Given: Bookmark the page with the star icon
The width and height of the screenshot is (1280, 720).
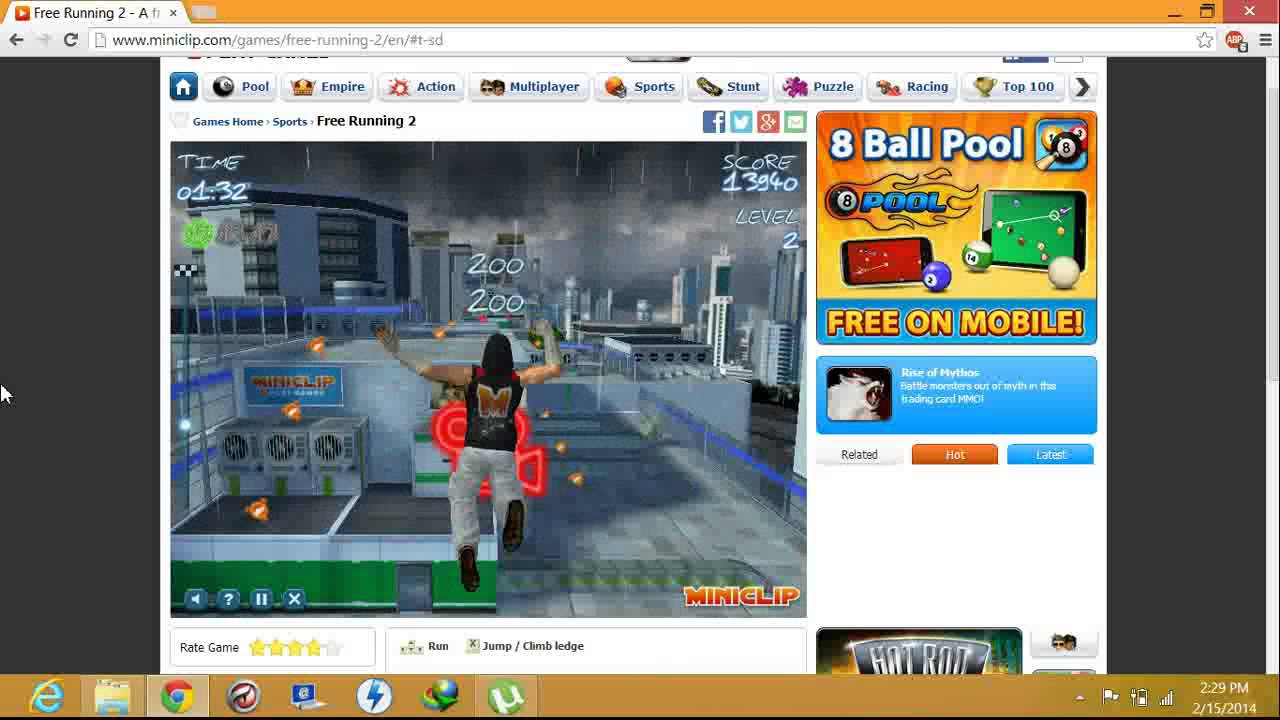Looking at the screenshot, I should coord(1204,40).
